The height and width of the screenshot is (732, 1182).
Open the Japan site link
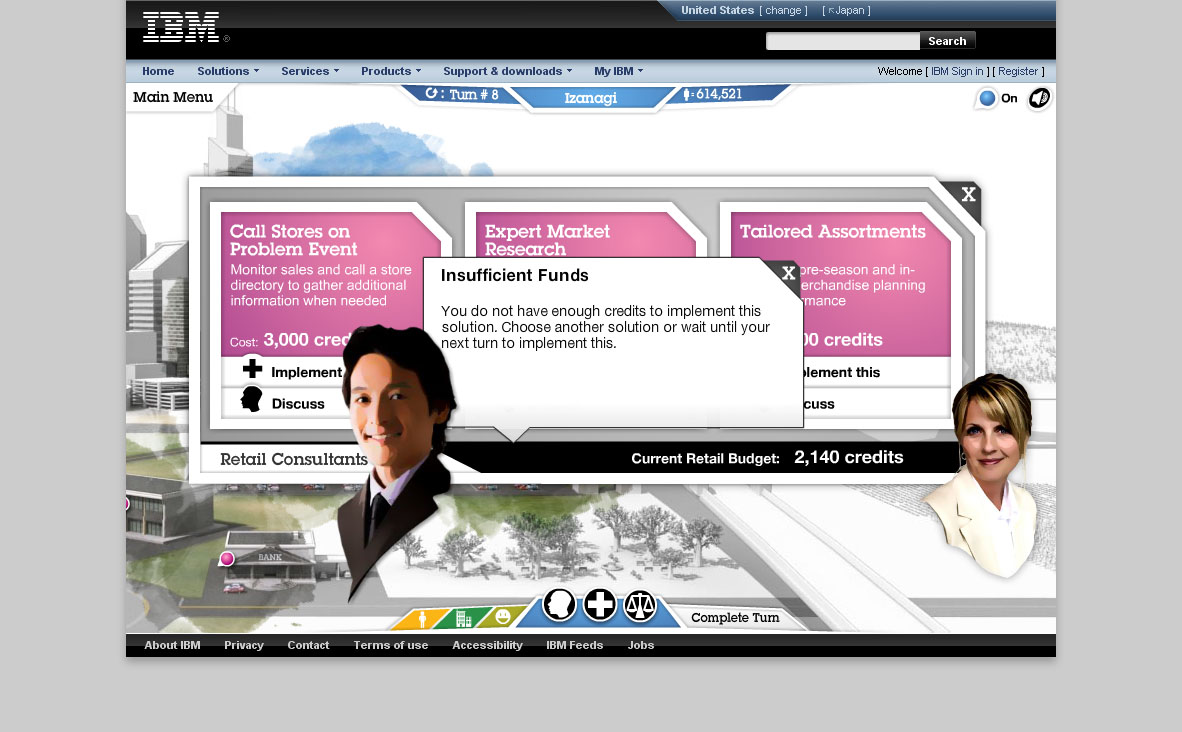[846, 11]
